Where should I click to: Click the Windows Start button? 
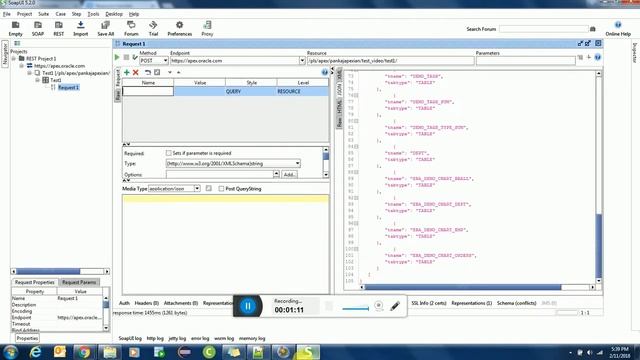[10, 352]
